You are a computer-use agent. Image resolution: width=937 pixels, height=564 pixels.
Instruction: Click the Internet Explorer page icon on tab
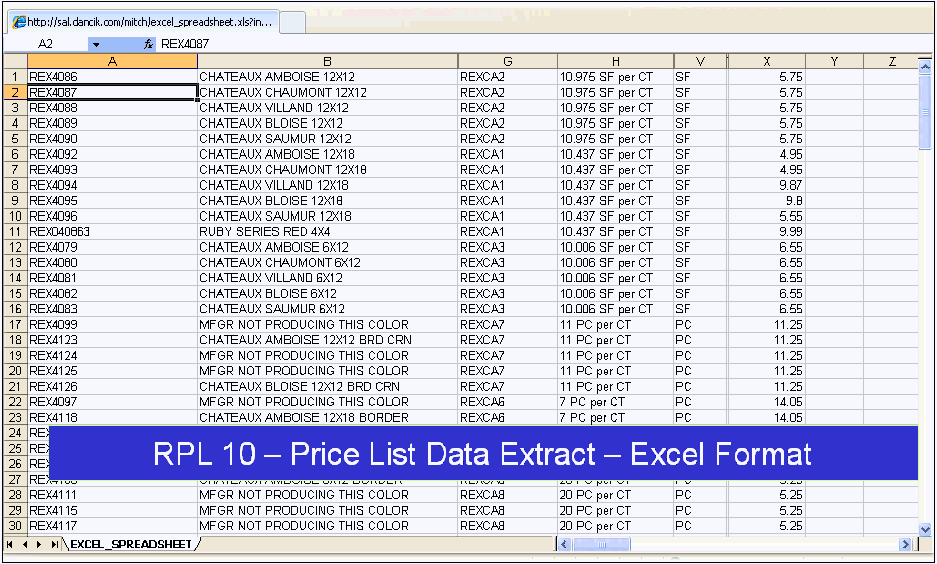pos(17,21)
